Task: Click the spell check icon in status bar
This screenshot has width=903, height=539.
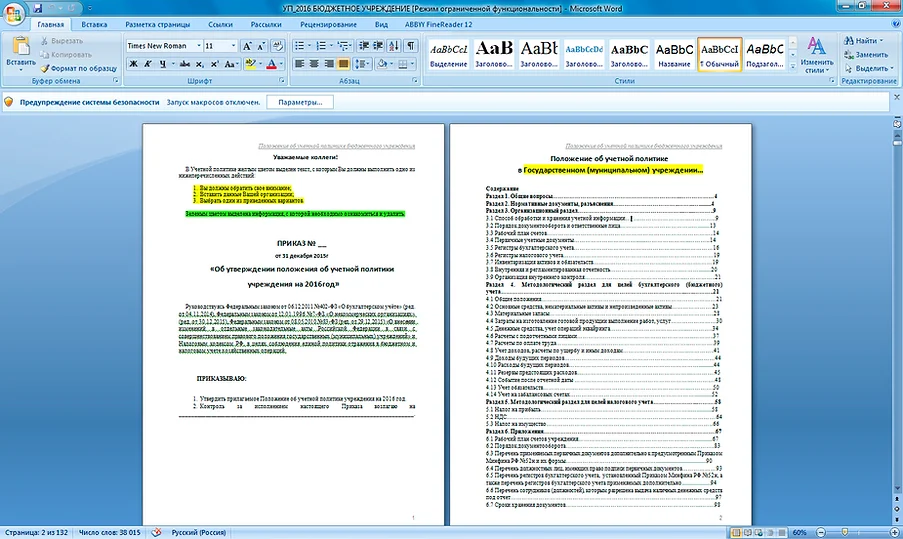Action: pyautogui.click(x=156, y=533)
